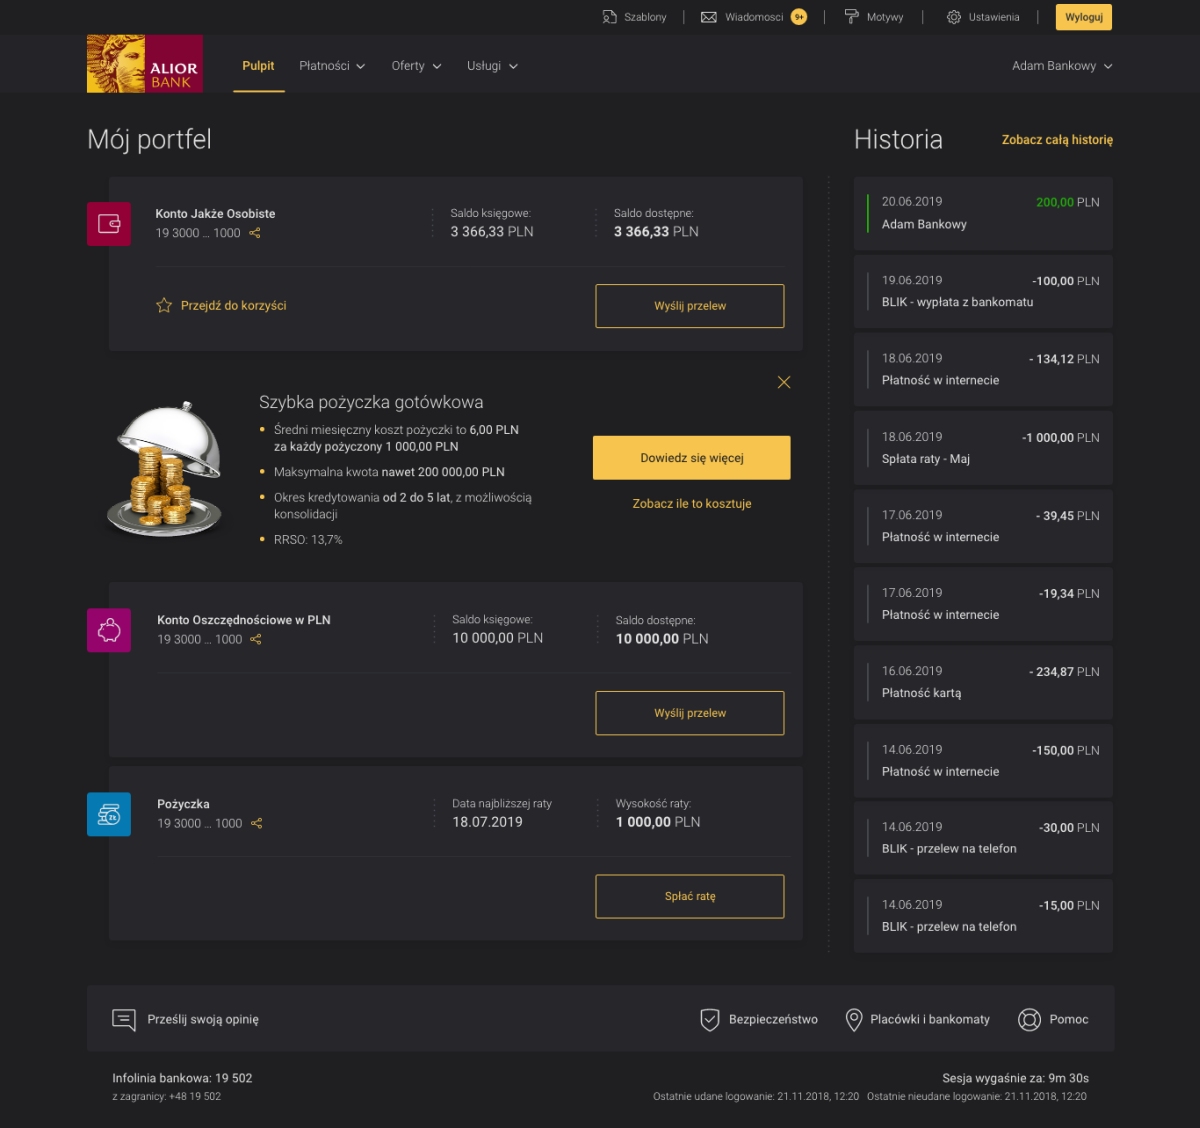Open Ustawienia settings gear icon

pyautogui.click(x=954, y=17)
